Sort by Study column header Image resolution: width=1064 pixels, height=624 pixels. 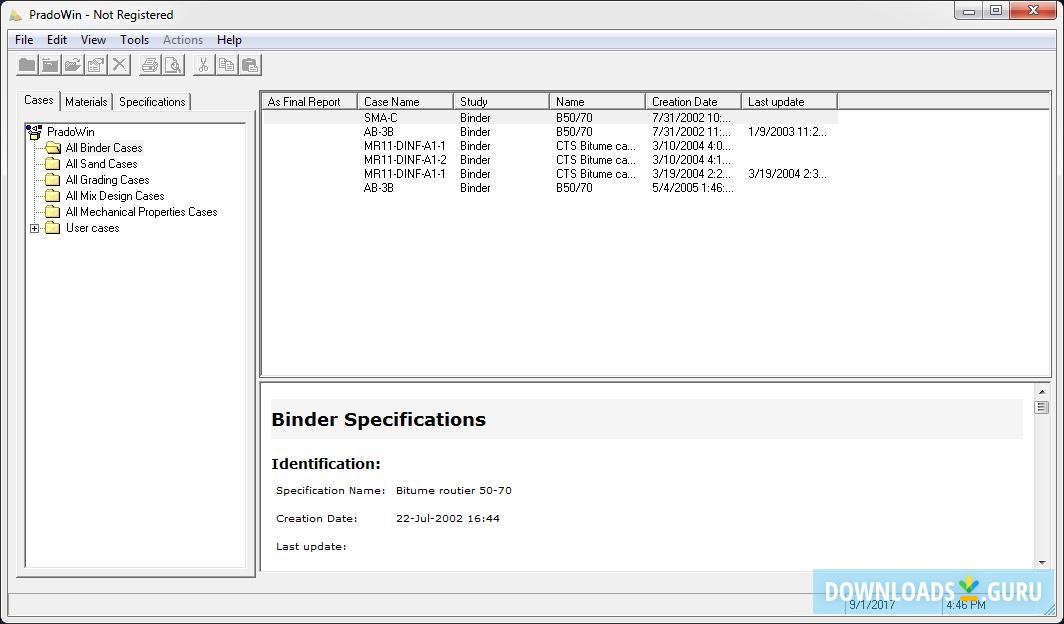coord(501,102)
